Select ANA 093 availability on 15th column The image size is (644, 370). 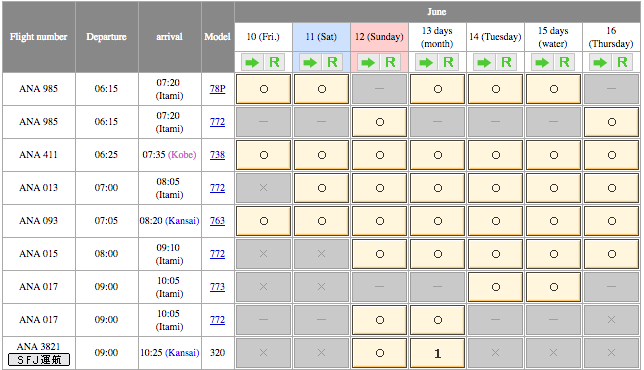554,221
